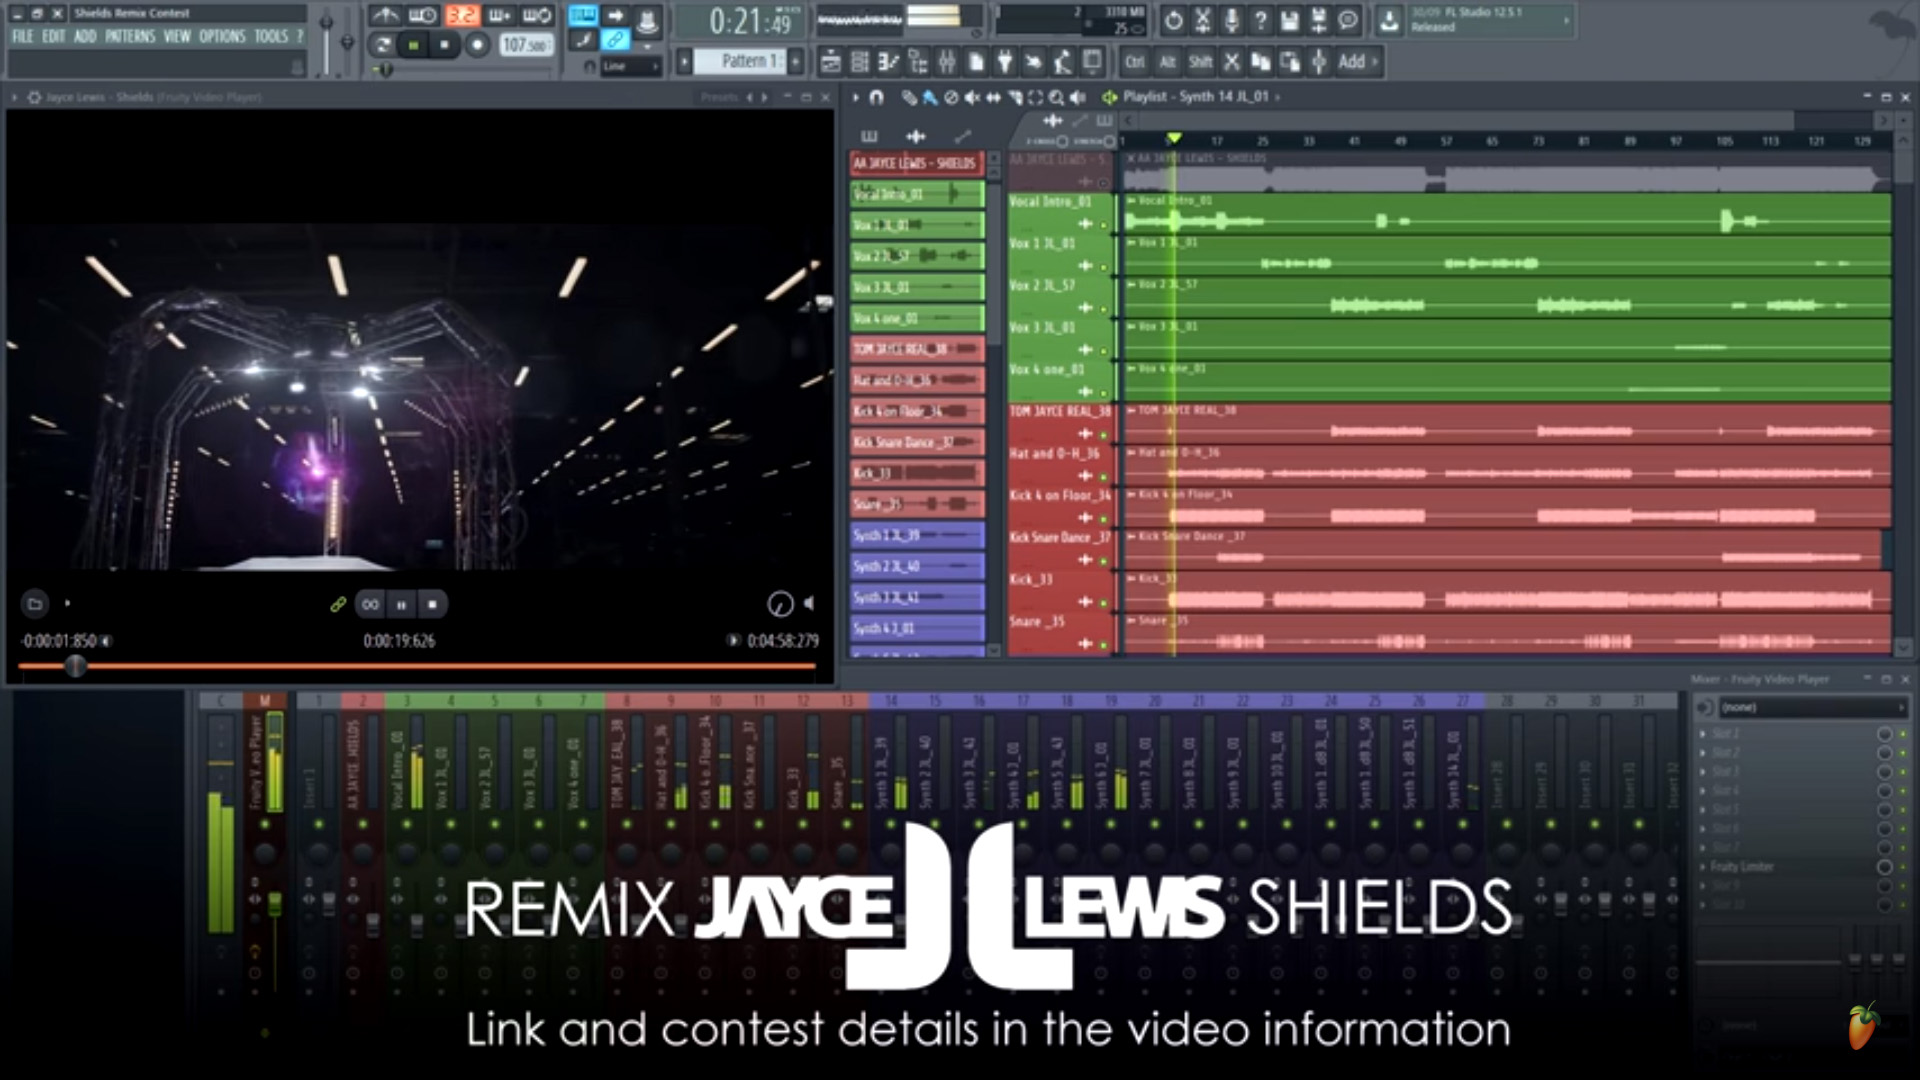Open the OPTIONS menu

pos(222,37)
